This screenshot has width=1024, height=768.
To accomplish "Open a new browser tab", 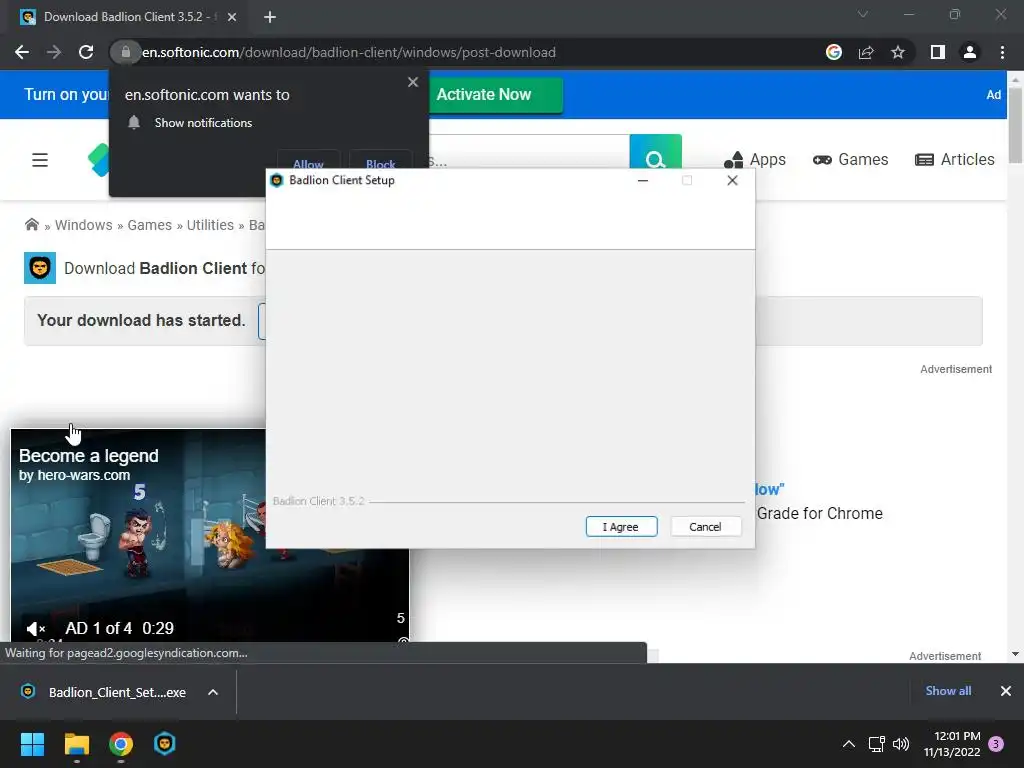I will point(270,17).
